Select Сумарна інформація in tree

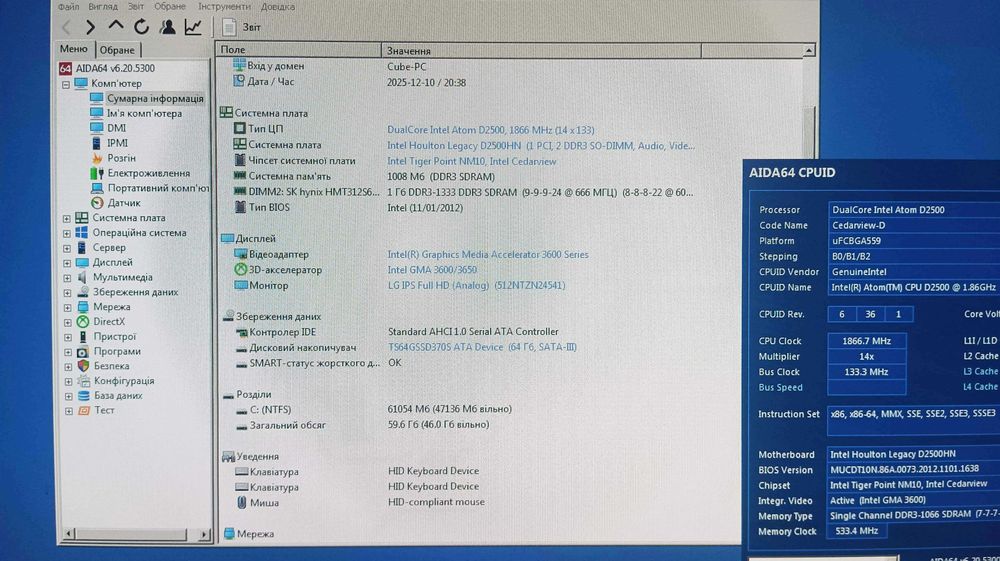(x=155, y=98)
